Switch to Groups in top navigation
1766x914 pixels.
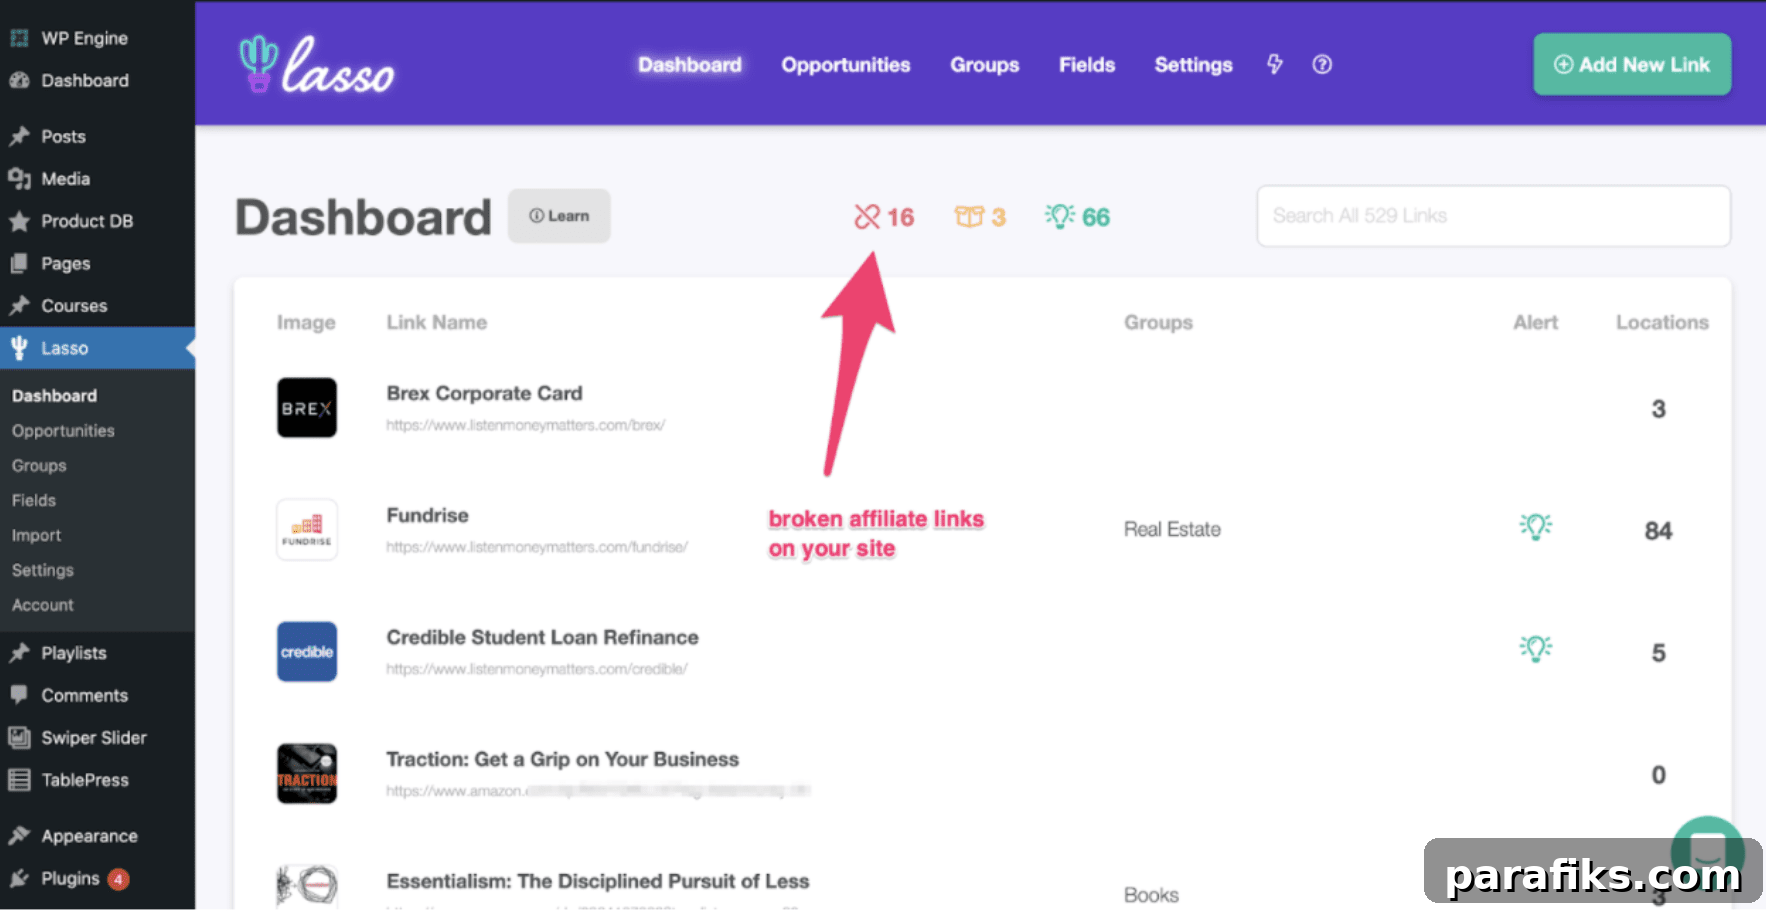click(985, 64)
